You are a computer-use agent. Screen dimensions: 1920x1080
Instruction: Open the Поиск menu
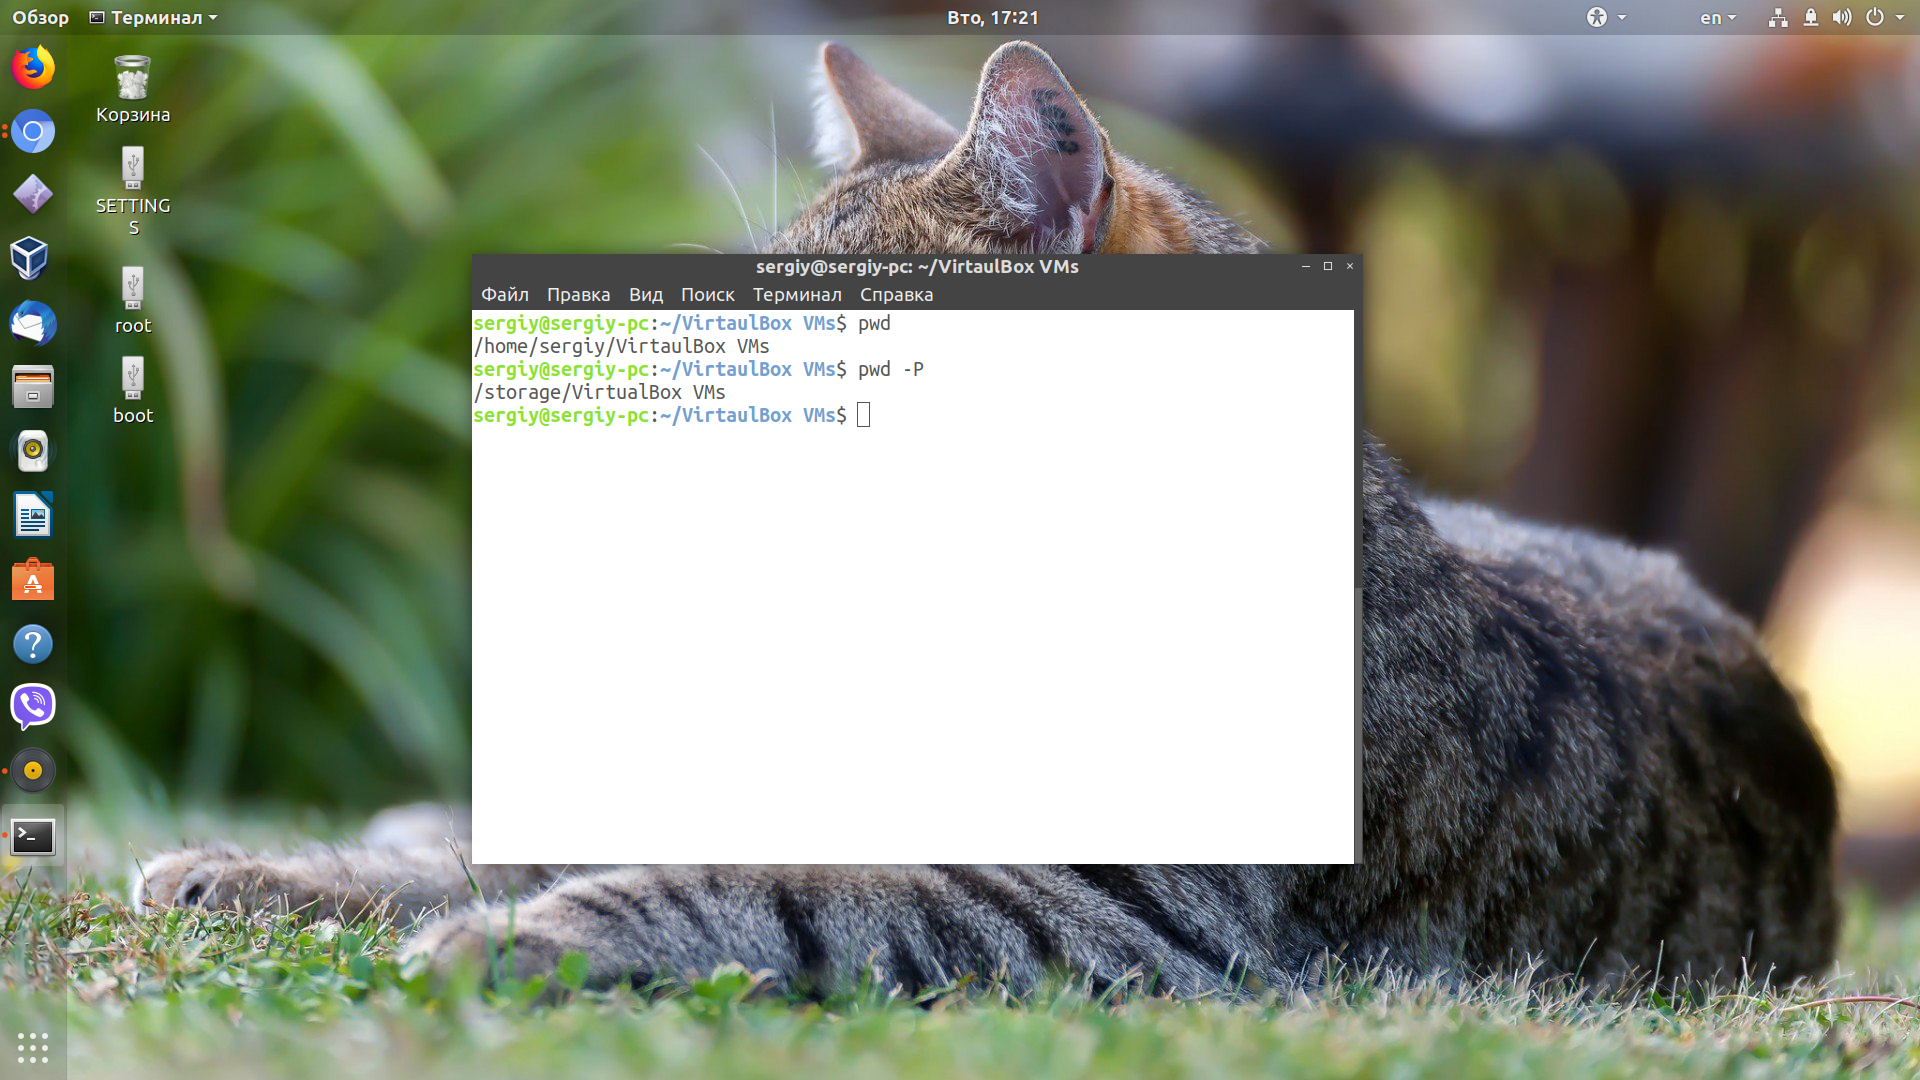point(707,295)
